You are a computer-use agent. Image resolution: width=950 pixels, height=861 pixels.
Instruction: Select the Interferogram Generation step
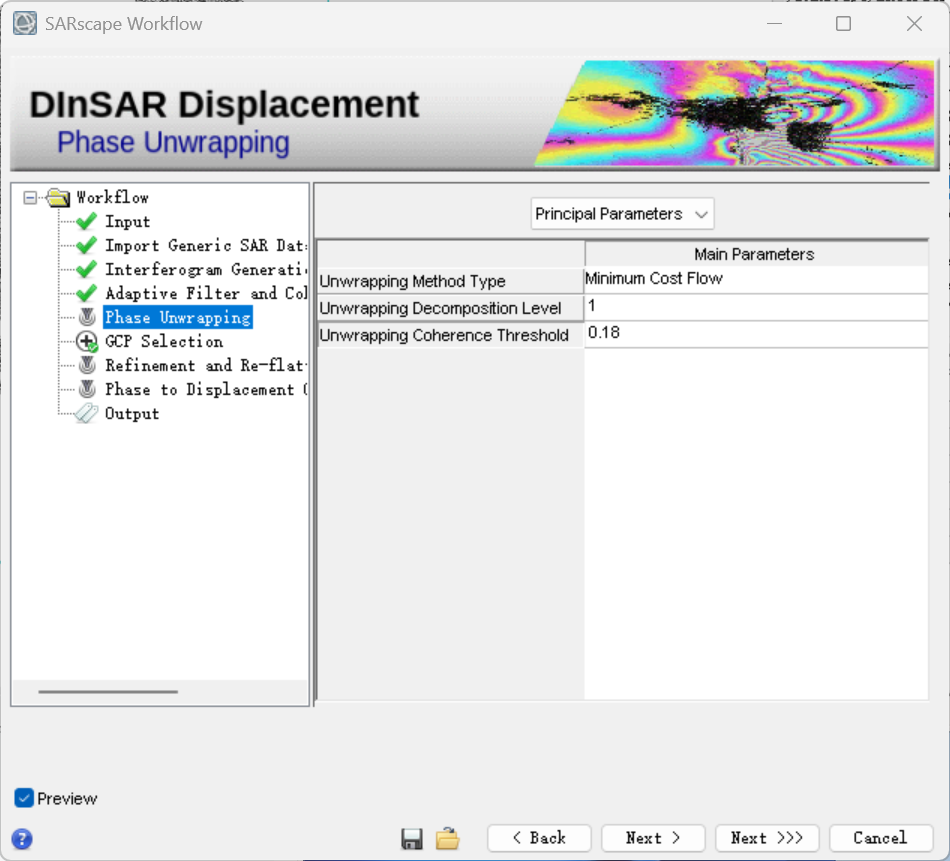(206, 270)
